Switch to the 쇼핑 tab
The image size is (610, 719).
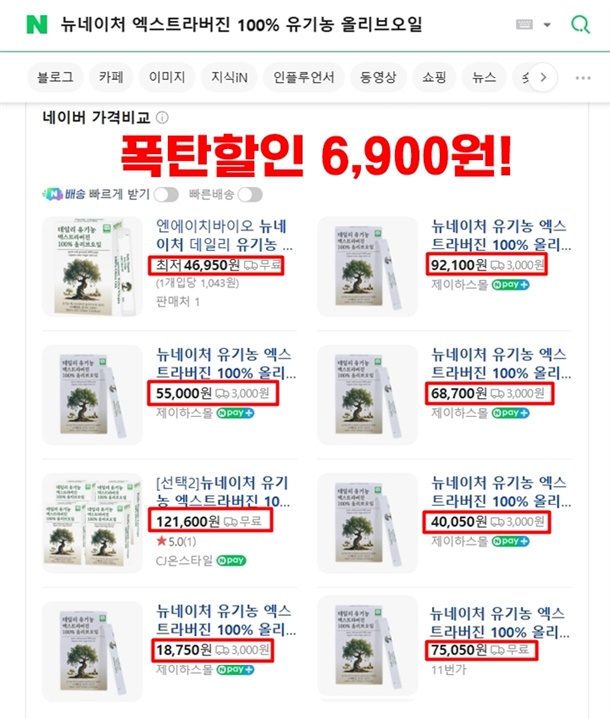coord(434,77)
